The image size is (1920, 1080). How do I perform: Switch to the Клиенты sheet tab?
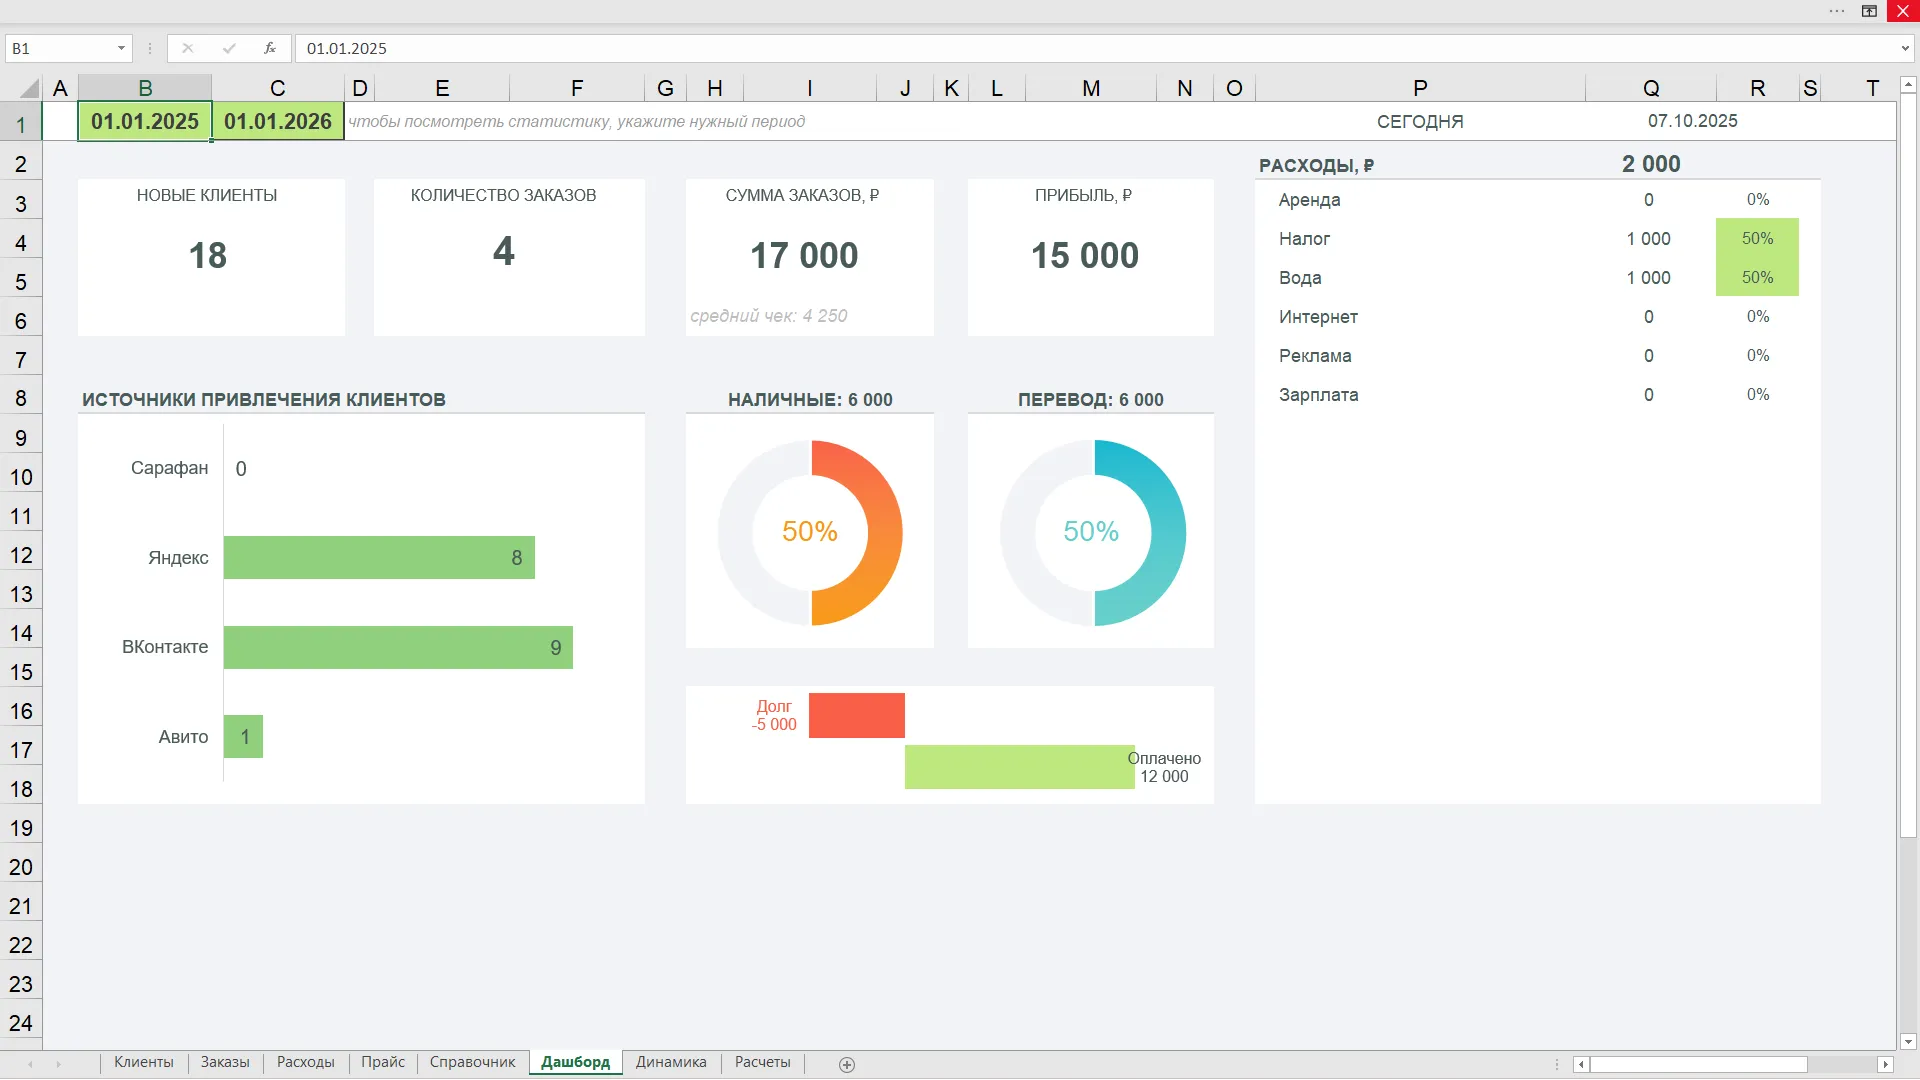pyautogui.click(x=143, y=1062)
